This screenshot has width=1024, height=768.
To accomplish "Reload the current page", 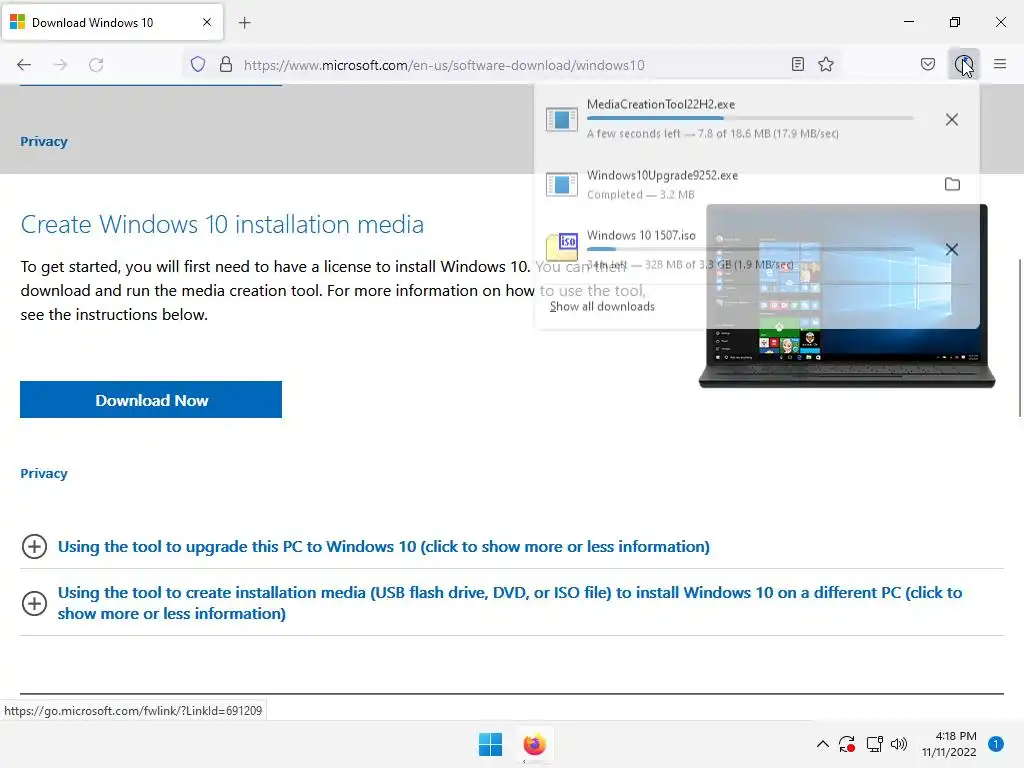I will [96, 64].
